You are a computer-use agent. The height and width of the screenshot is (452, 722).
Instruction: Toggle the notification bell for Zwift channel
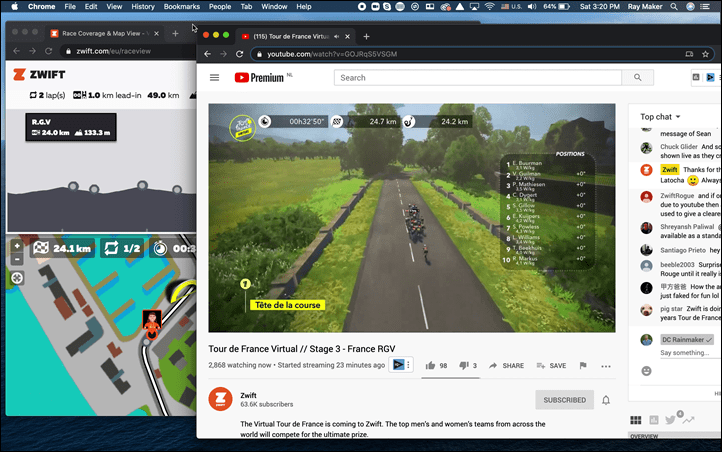tap(606, 400)
